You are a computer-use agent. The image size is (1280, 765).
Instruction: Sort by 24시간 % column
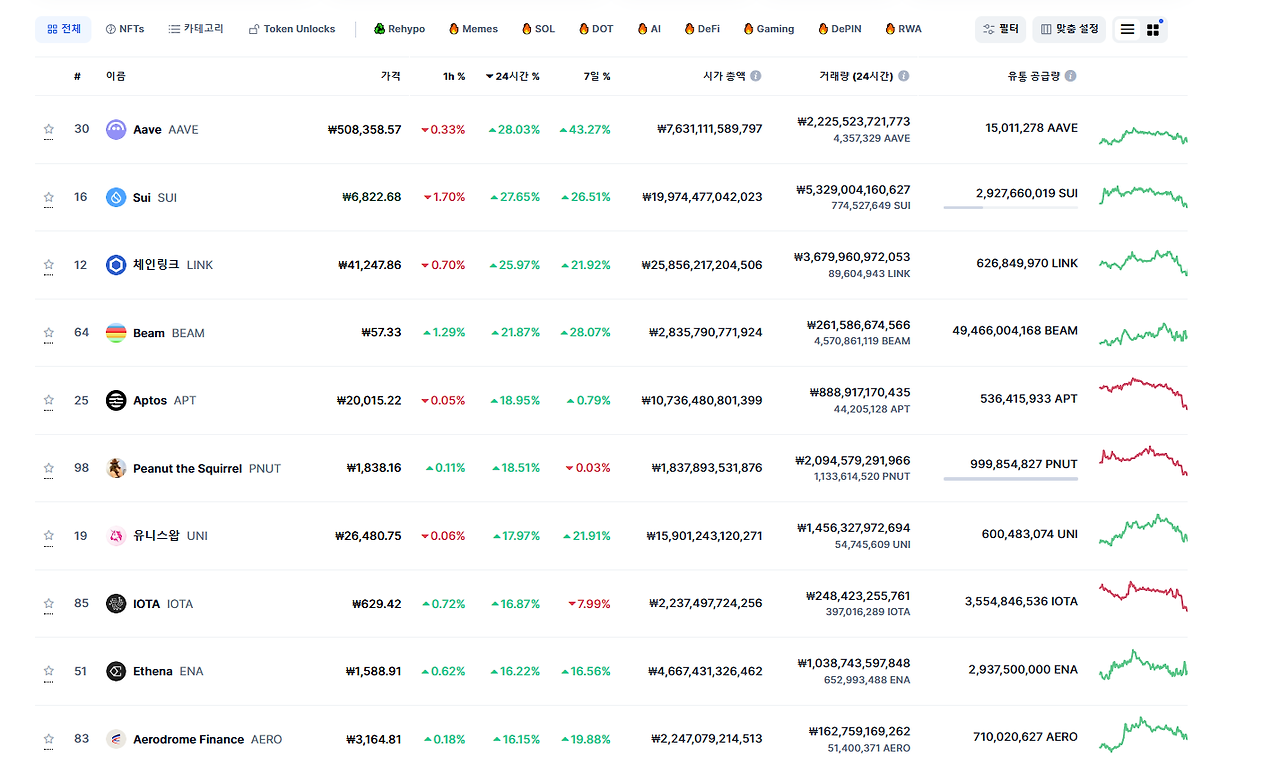pos(513,76)
